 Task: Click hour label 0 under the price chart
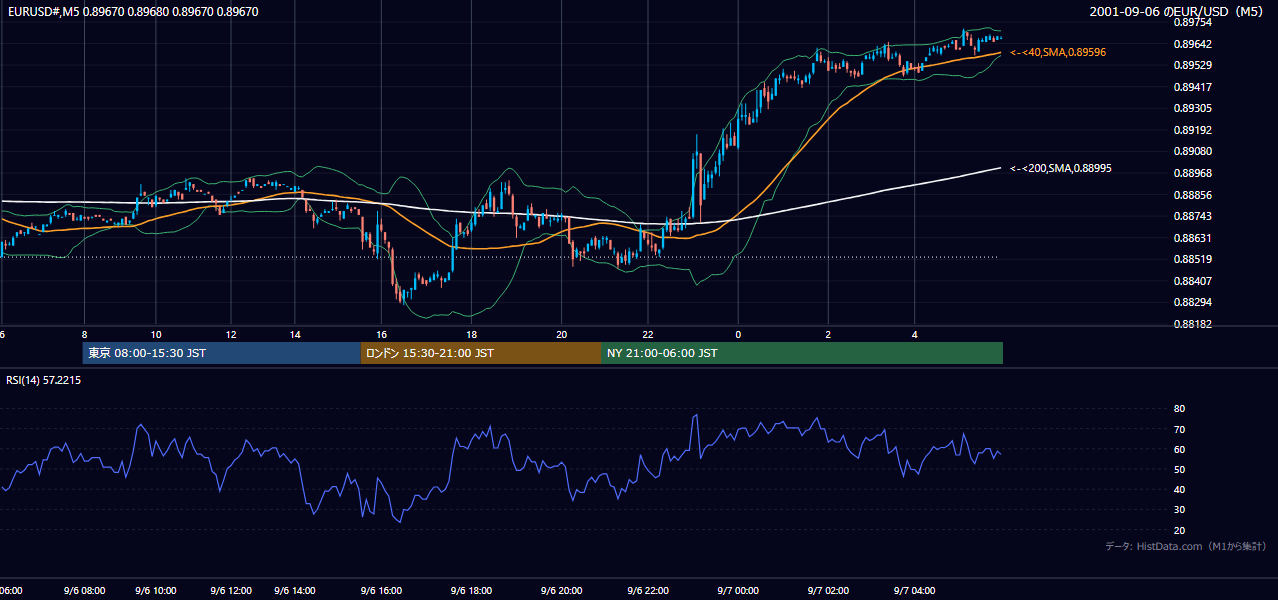point(738,334)
